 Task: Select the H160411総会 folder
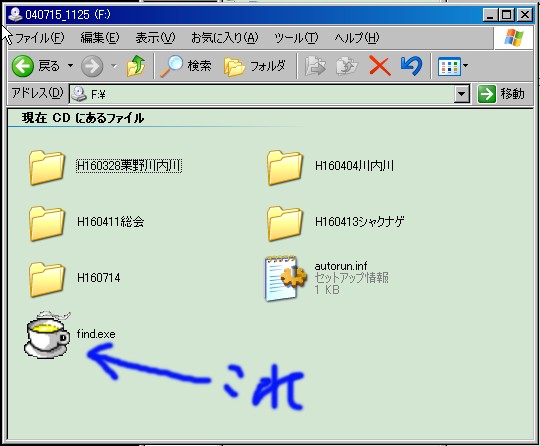(87, 222)
